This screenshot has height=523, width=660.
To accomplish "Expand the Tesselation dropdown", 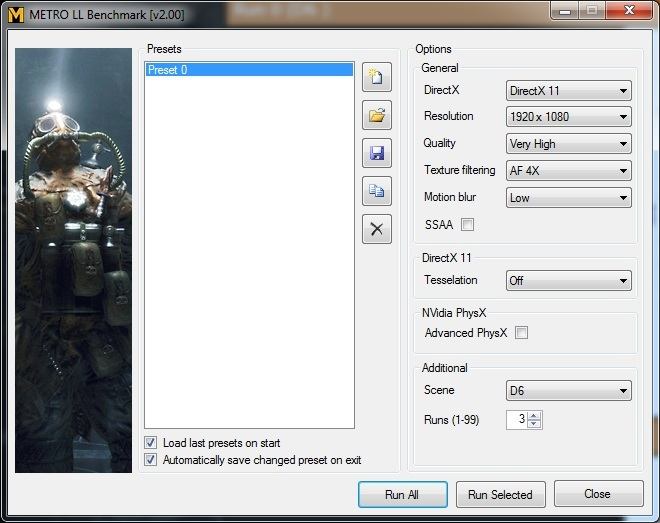I will [569, 280].
